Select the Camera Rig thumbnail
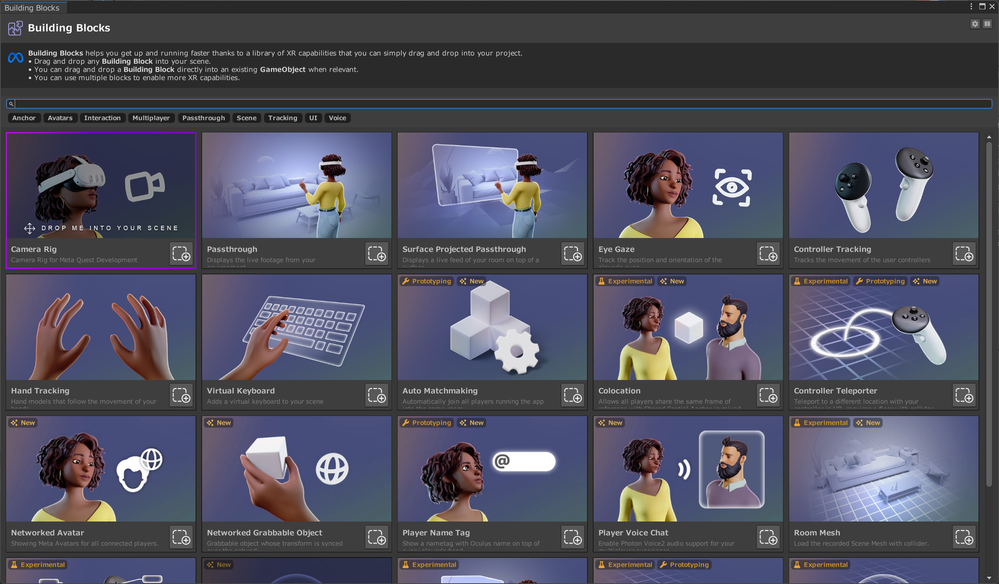 (x=101, y=185)
